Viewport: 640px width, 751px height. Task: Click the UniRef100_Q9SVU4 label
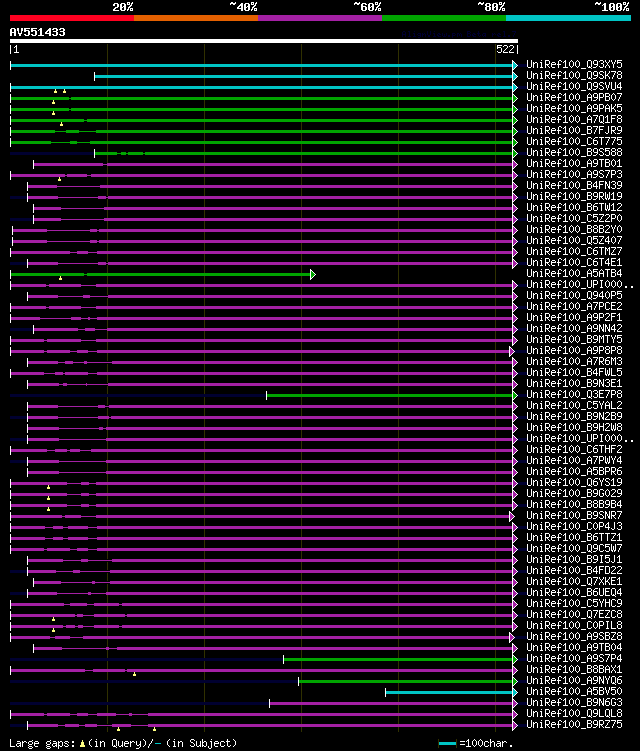tap(574, 86)
